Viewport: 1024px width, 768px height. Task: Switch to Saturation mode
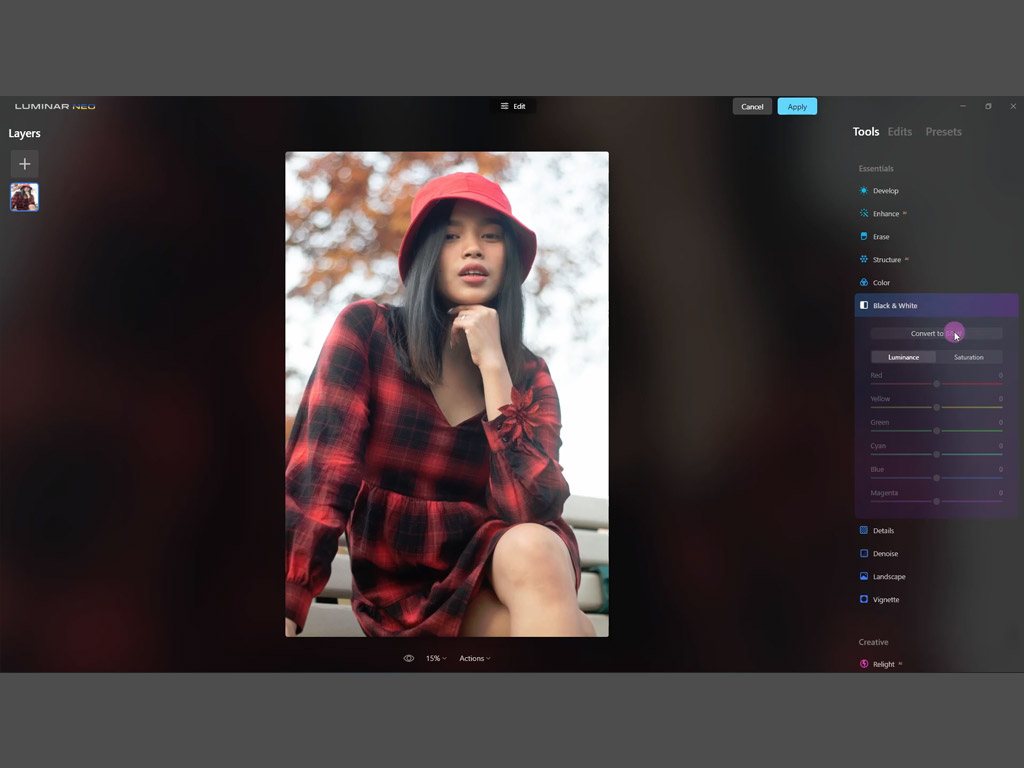tap(968, 357)
